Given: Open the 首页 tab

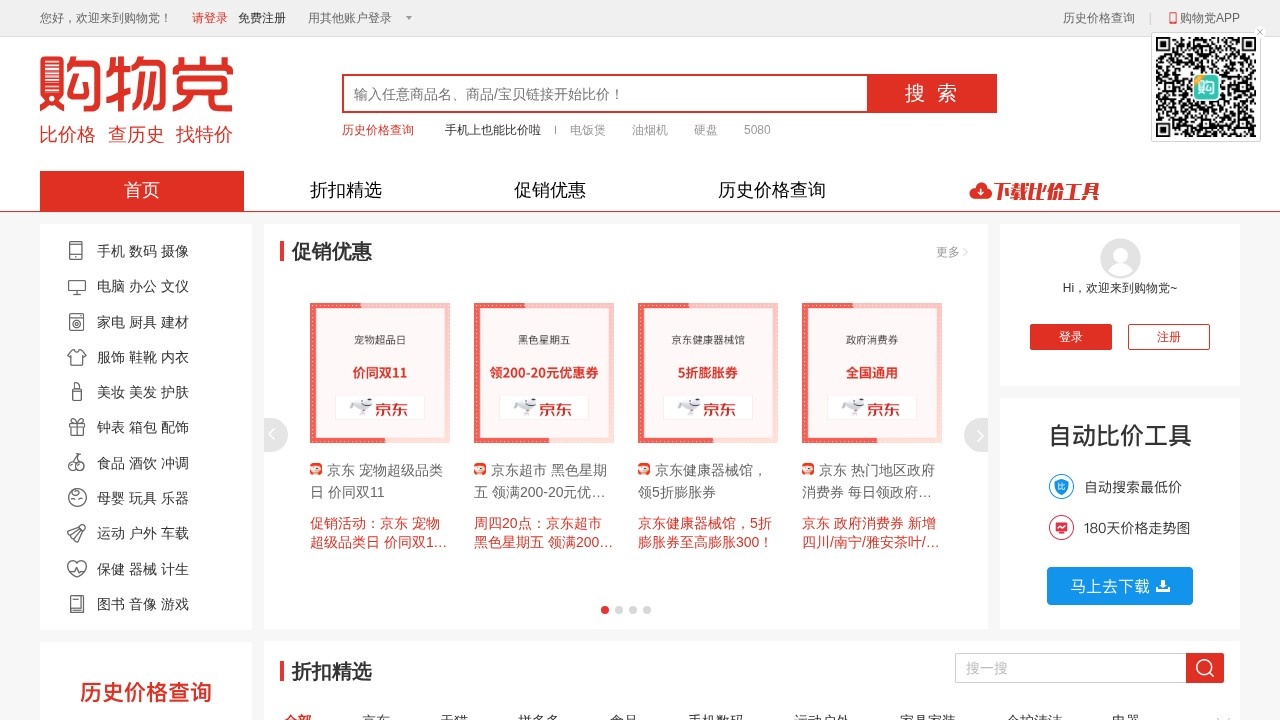Looking at the screenshot, I should point(142,191).
